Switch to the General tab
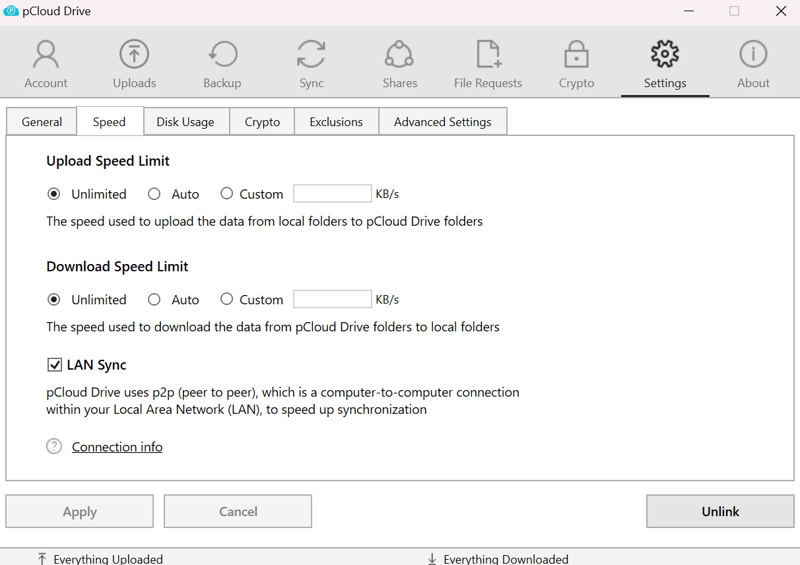 tap(42, 122)
